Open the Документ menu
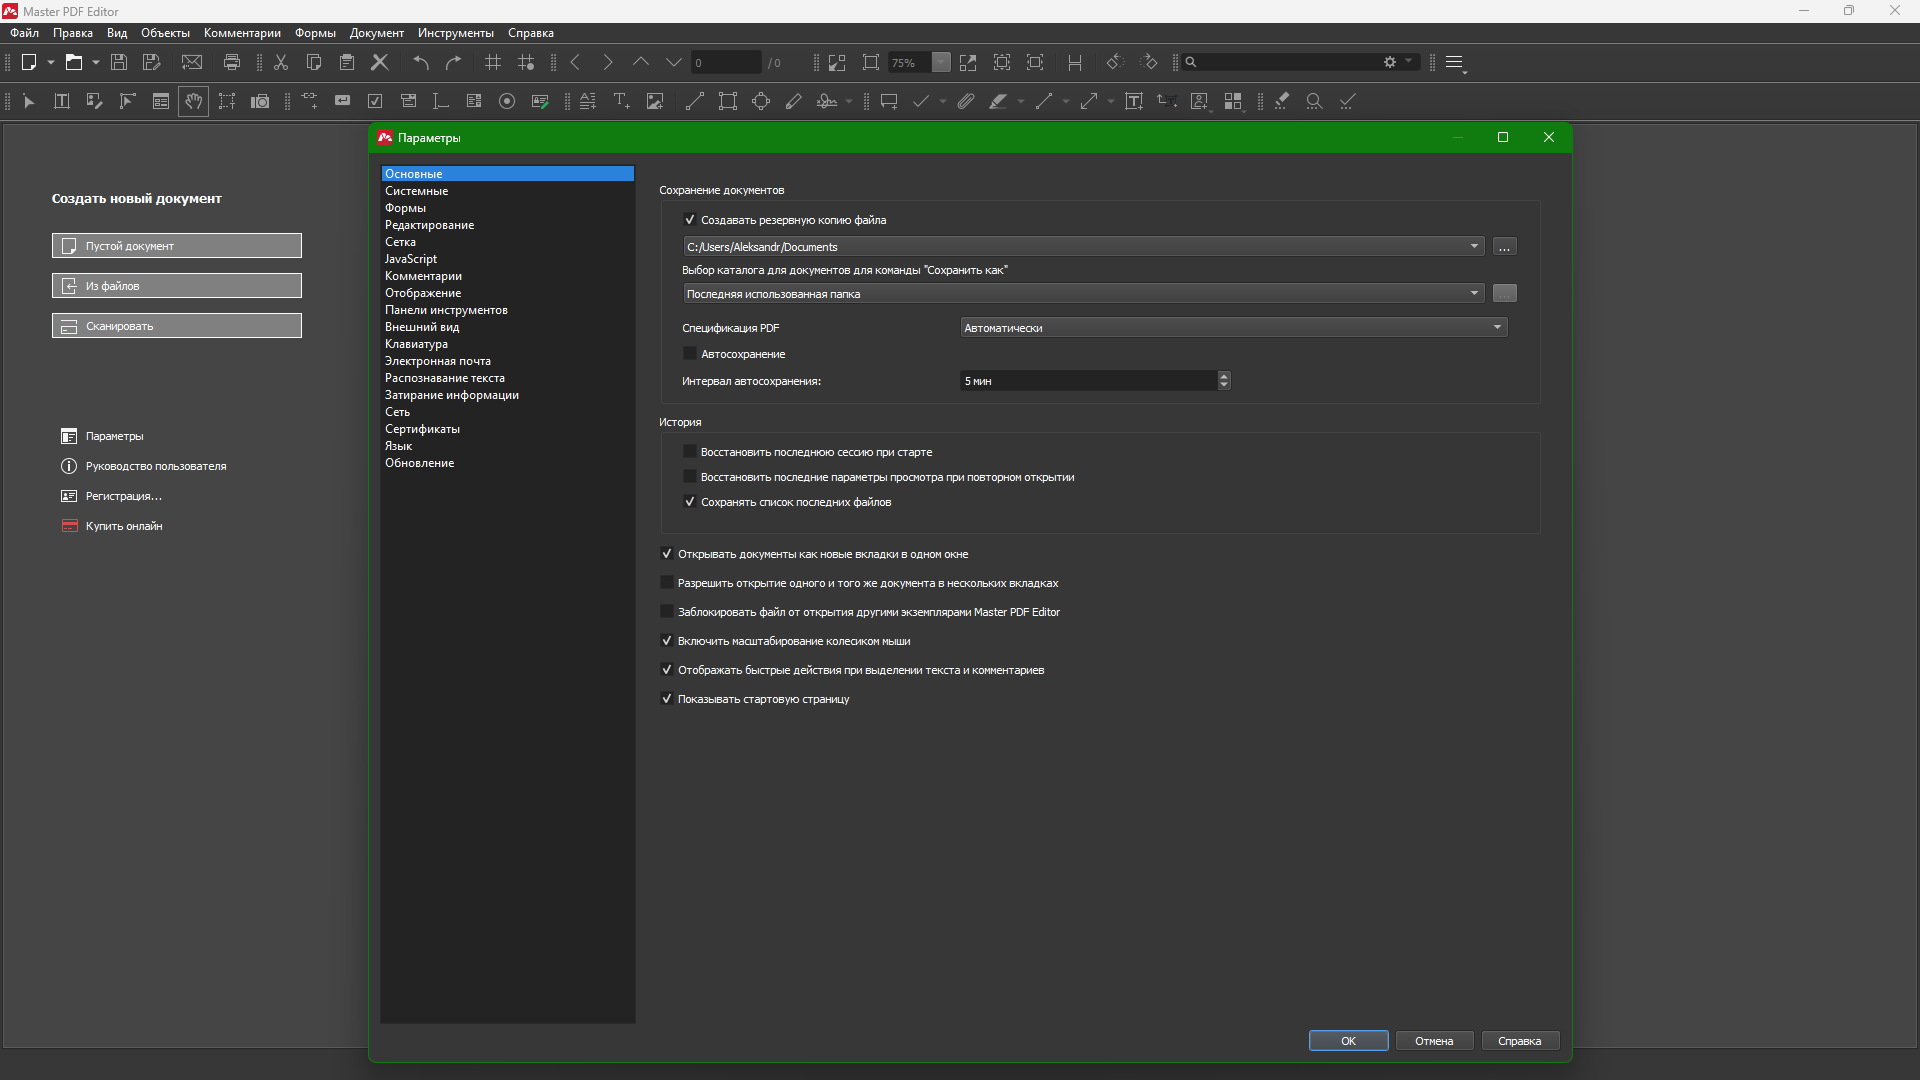This screenshot has width=1920, height=1080. pyautogui.click(x=376, y=33)
